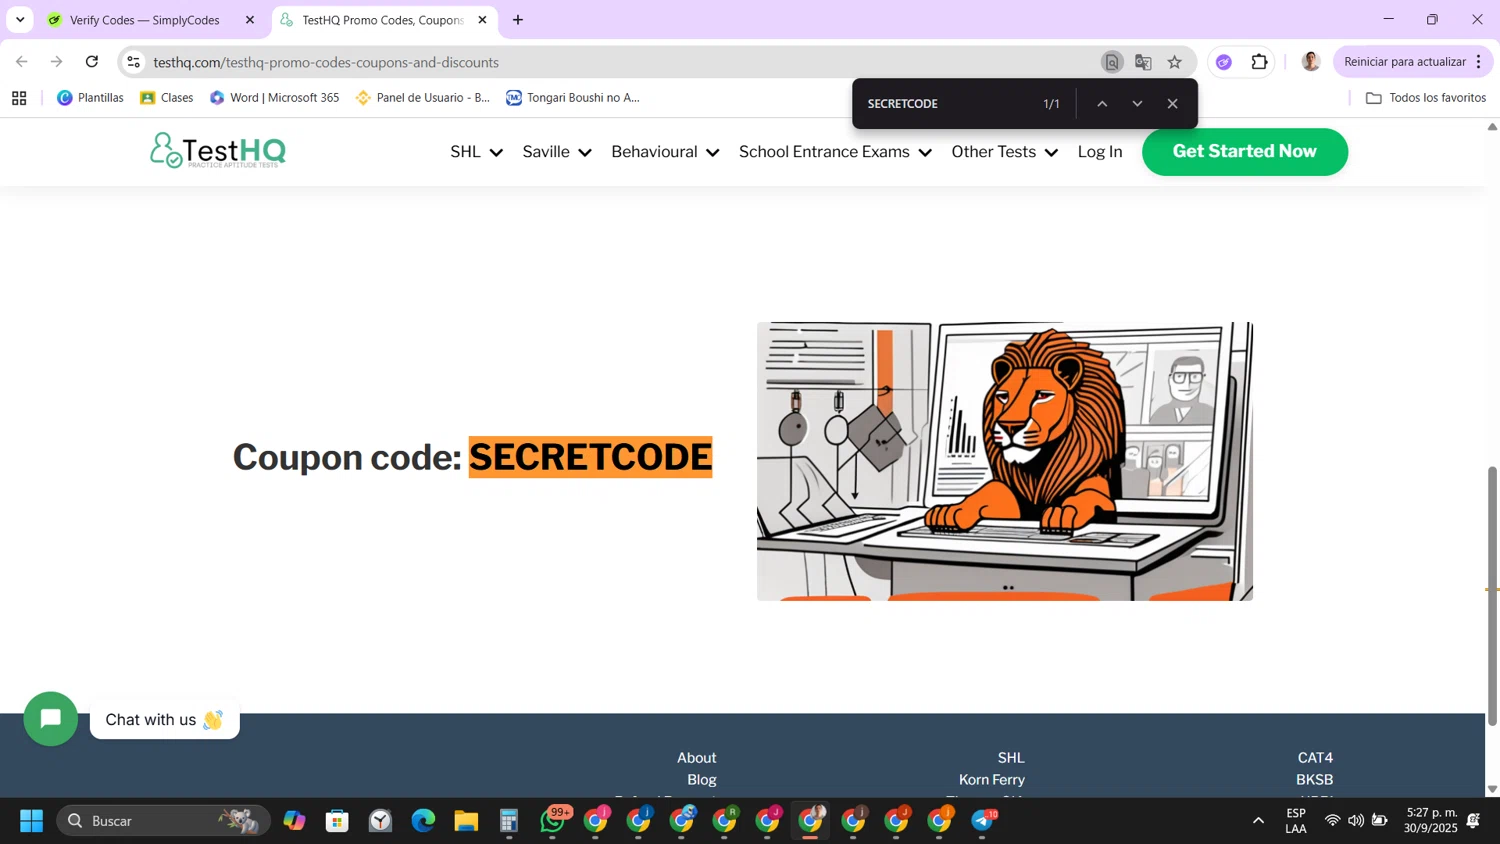Open the CAT4 footer link

pyautogui.click(x=1315, y=758)
